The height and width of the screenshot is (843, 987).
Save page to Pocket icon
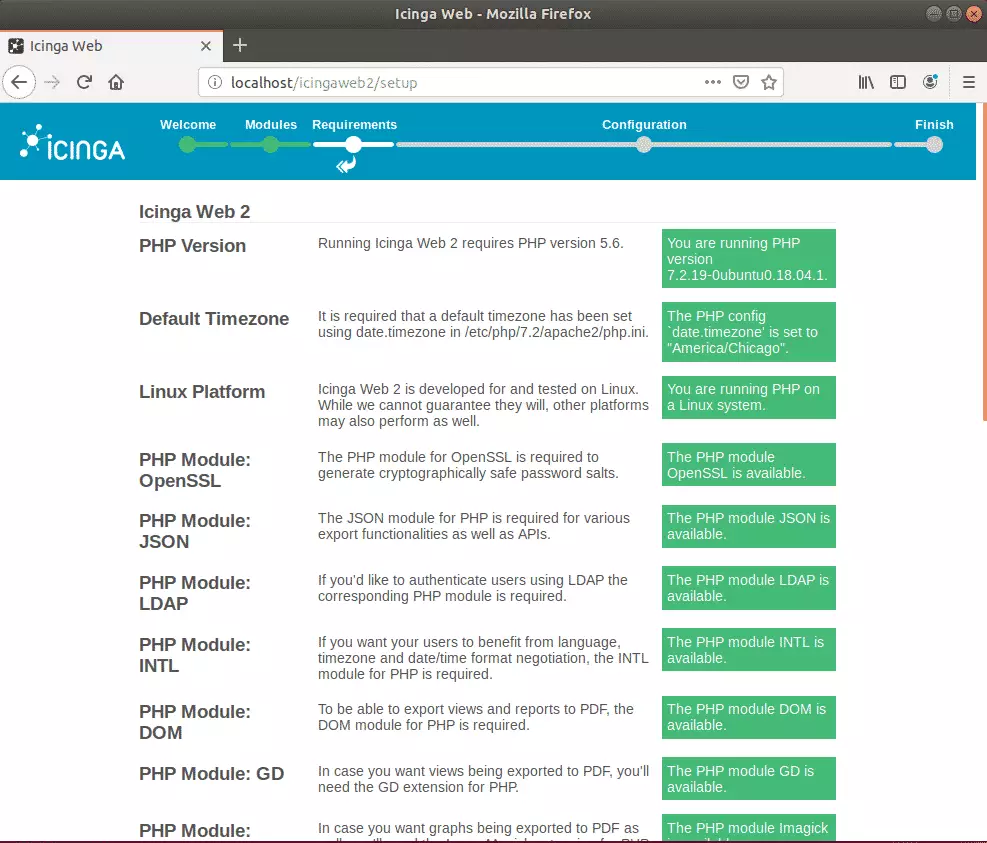coord(741,82)
